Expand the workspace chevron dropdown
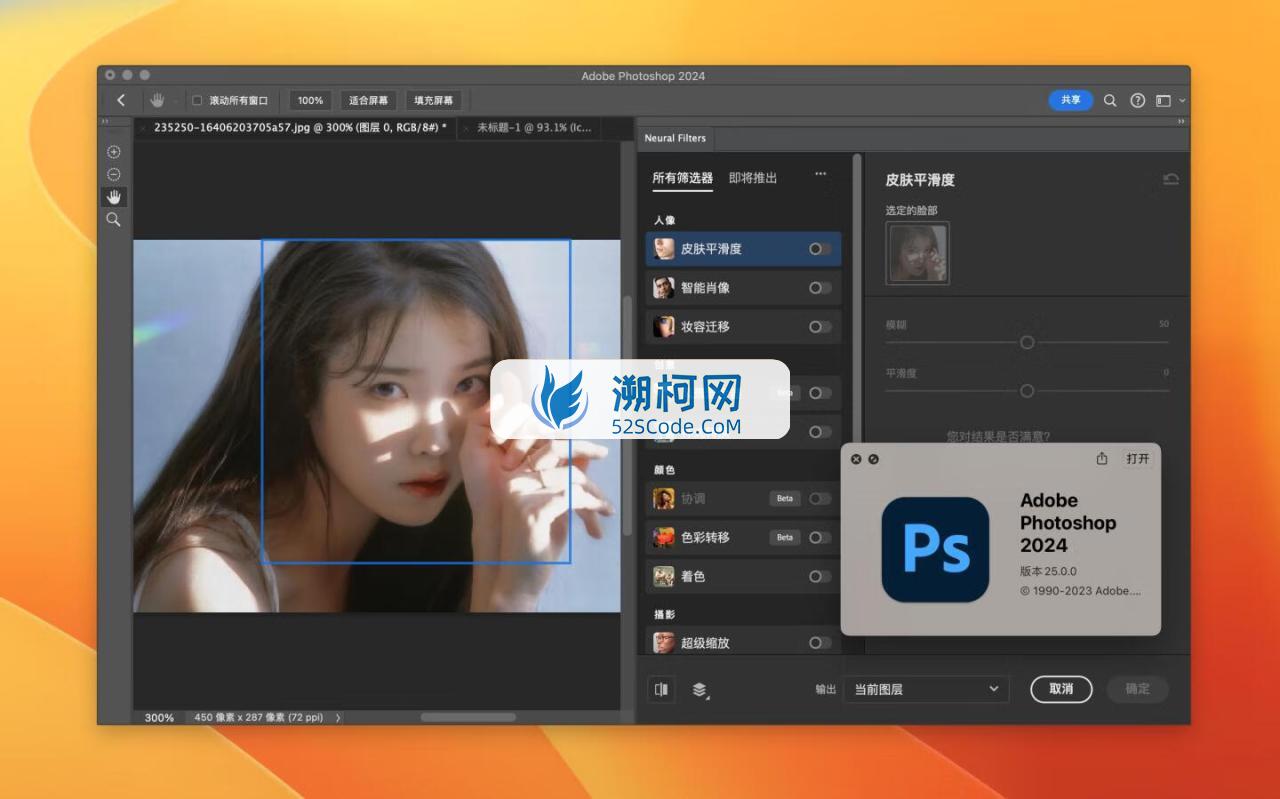Viewport: 1280px width, 799px height. point(1182,101)
